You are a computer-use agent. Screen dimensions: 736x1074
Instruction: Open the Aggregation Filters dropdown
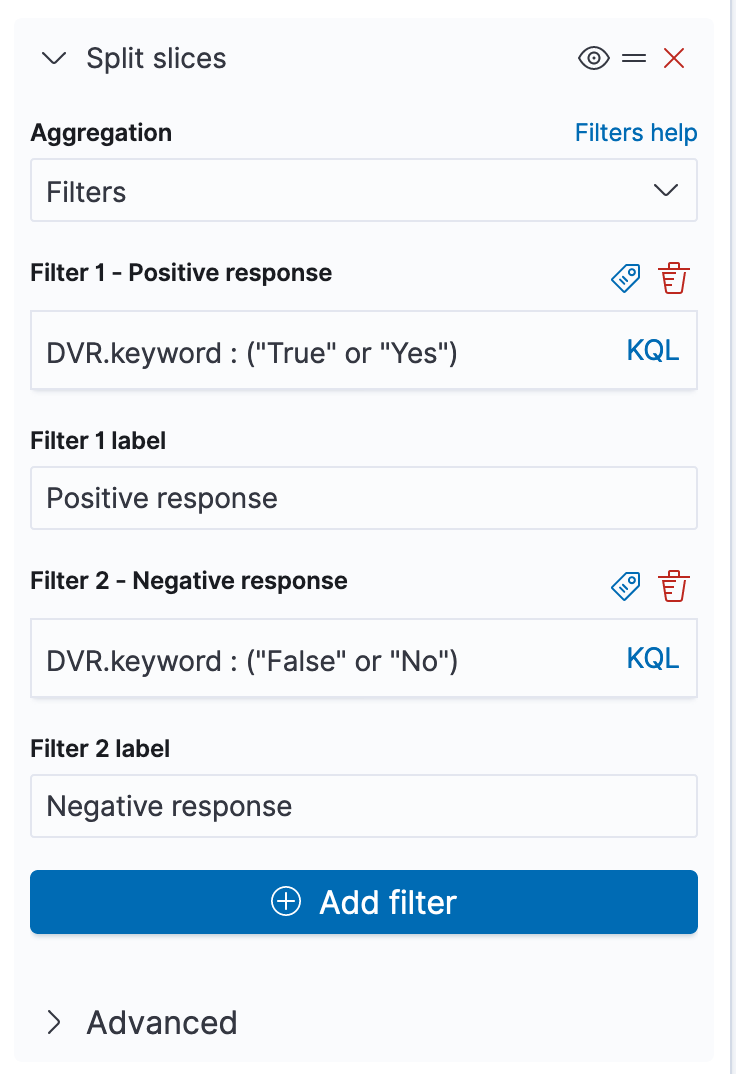[x=364, y=190]
